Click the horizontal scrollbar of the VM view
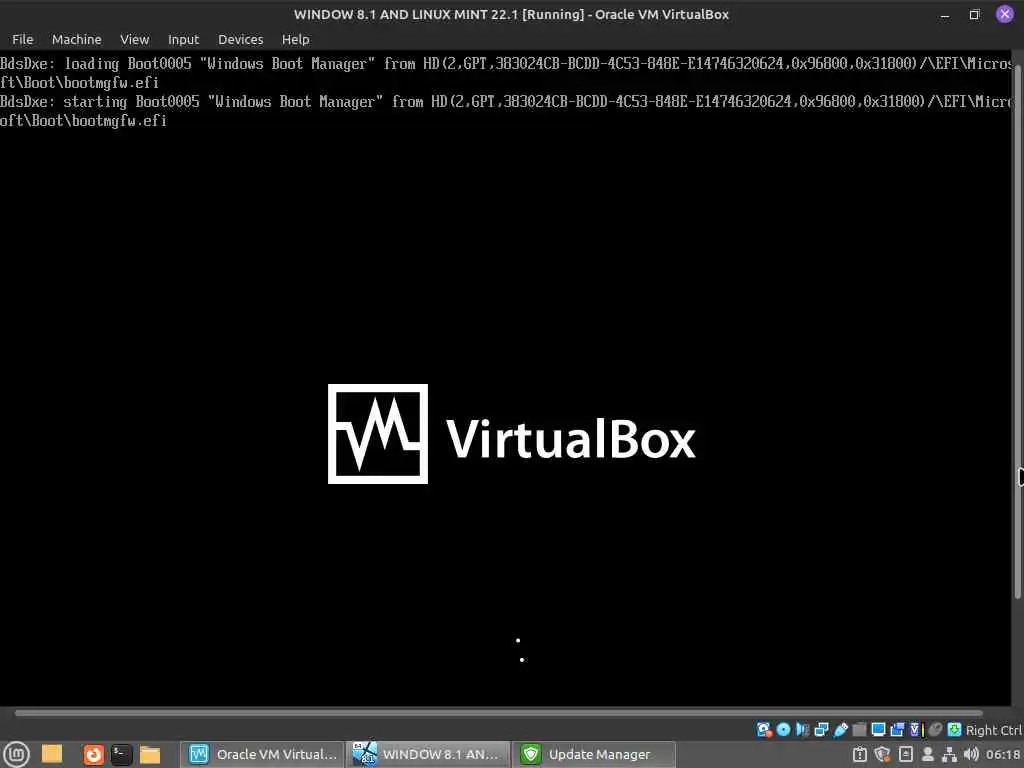This screenshot has height=768, width=1024. 498,713
